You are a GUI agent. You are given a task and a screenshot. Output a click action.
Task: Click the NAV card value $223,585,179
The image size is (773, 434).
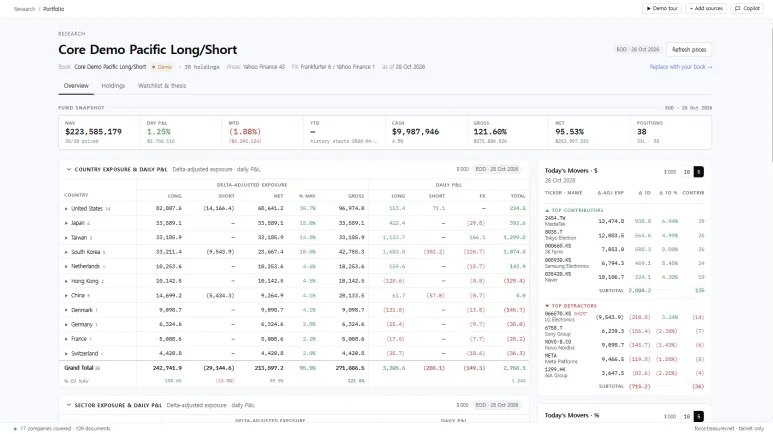click(93, 132)
